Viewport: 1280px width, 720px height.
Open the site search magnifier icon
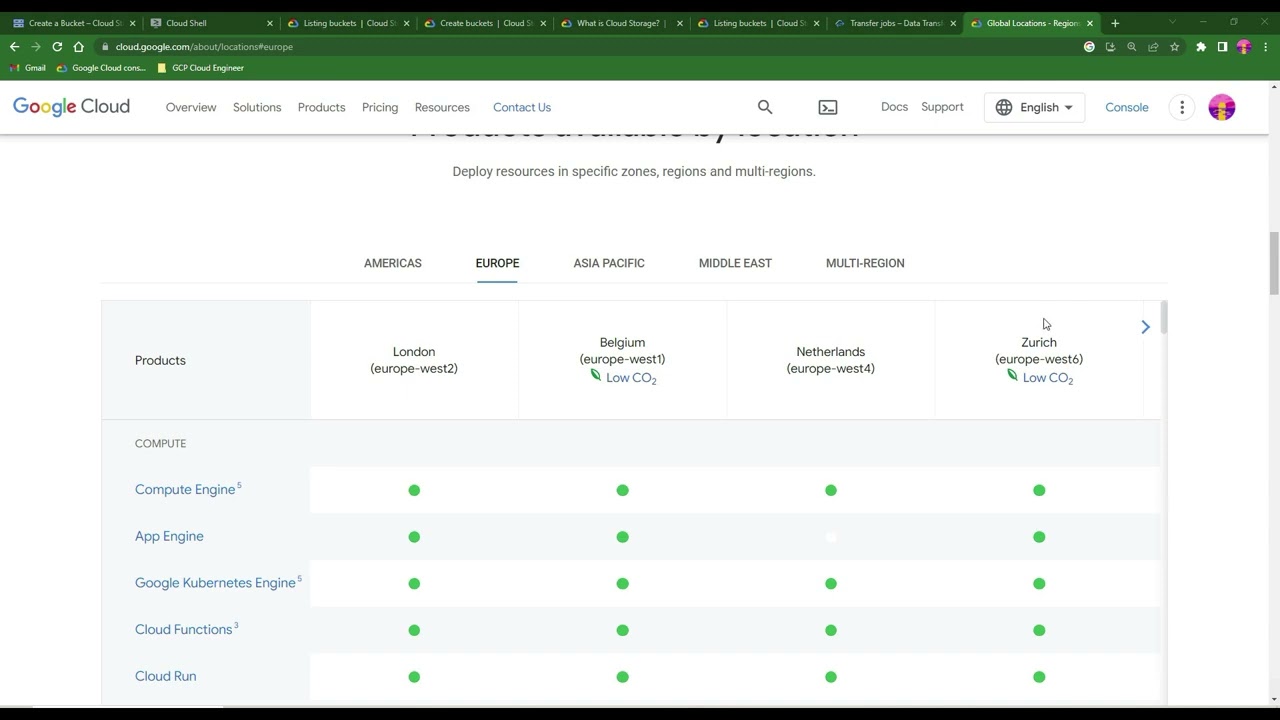pos(765,107)
